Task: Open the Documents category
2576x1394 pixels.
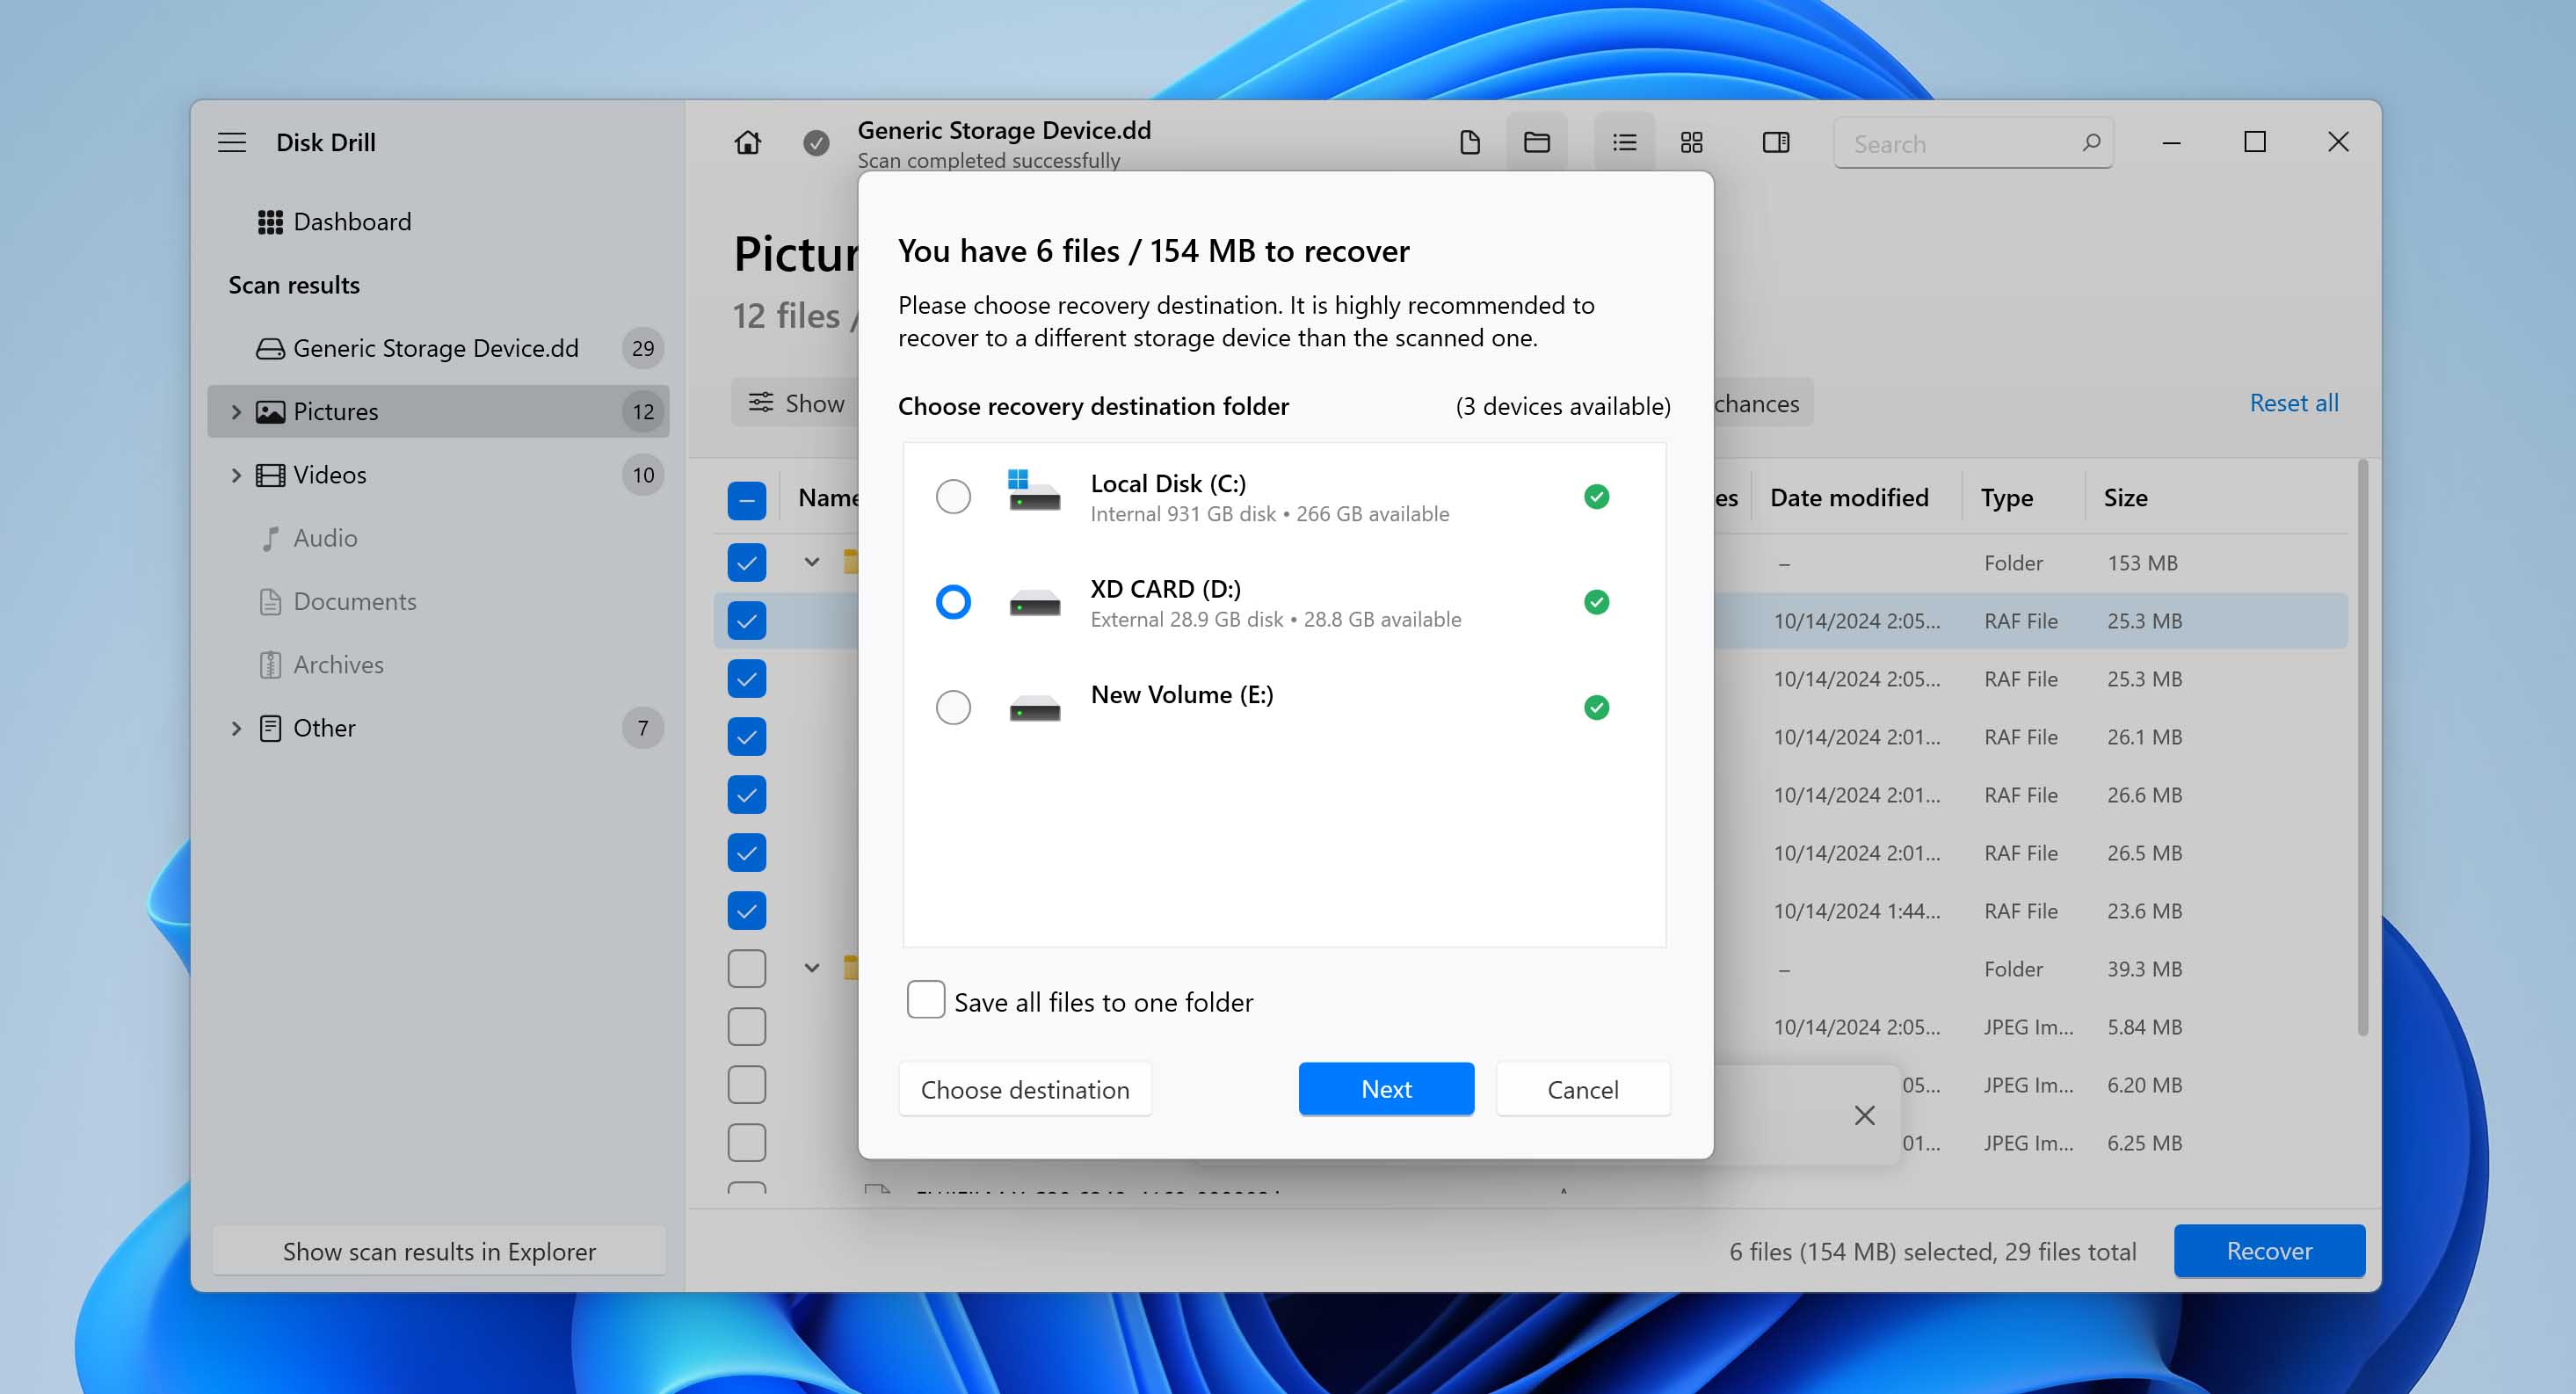Action: click(x=437, y=602)
